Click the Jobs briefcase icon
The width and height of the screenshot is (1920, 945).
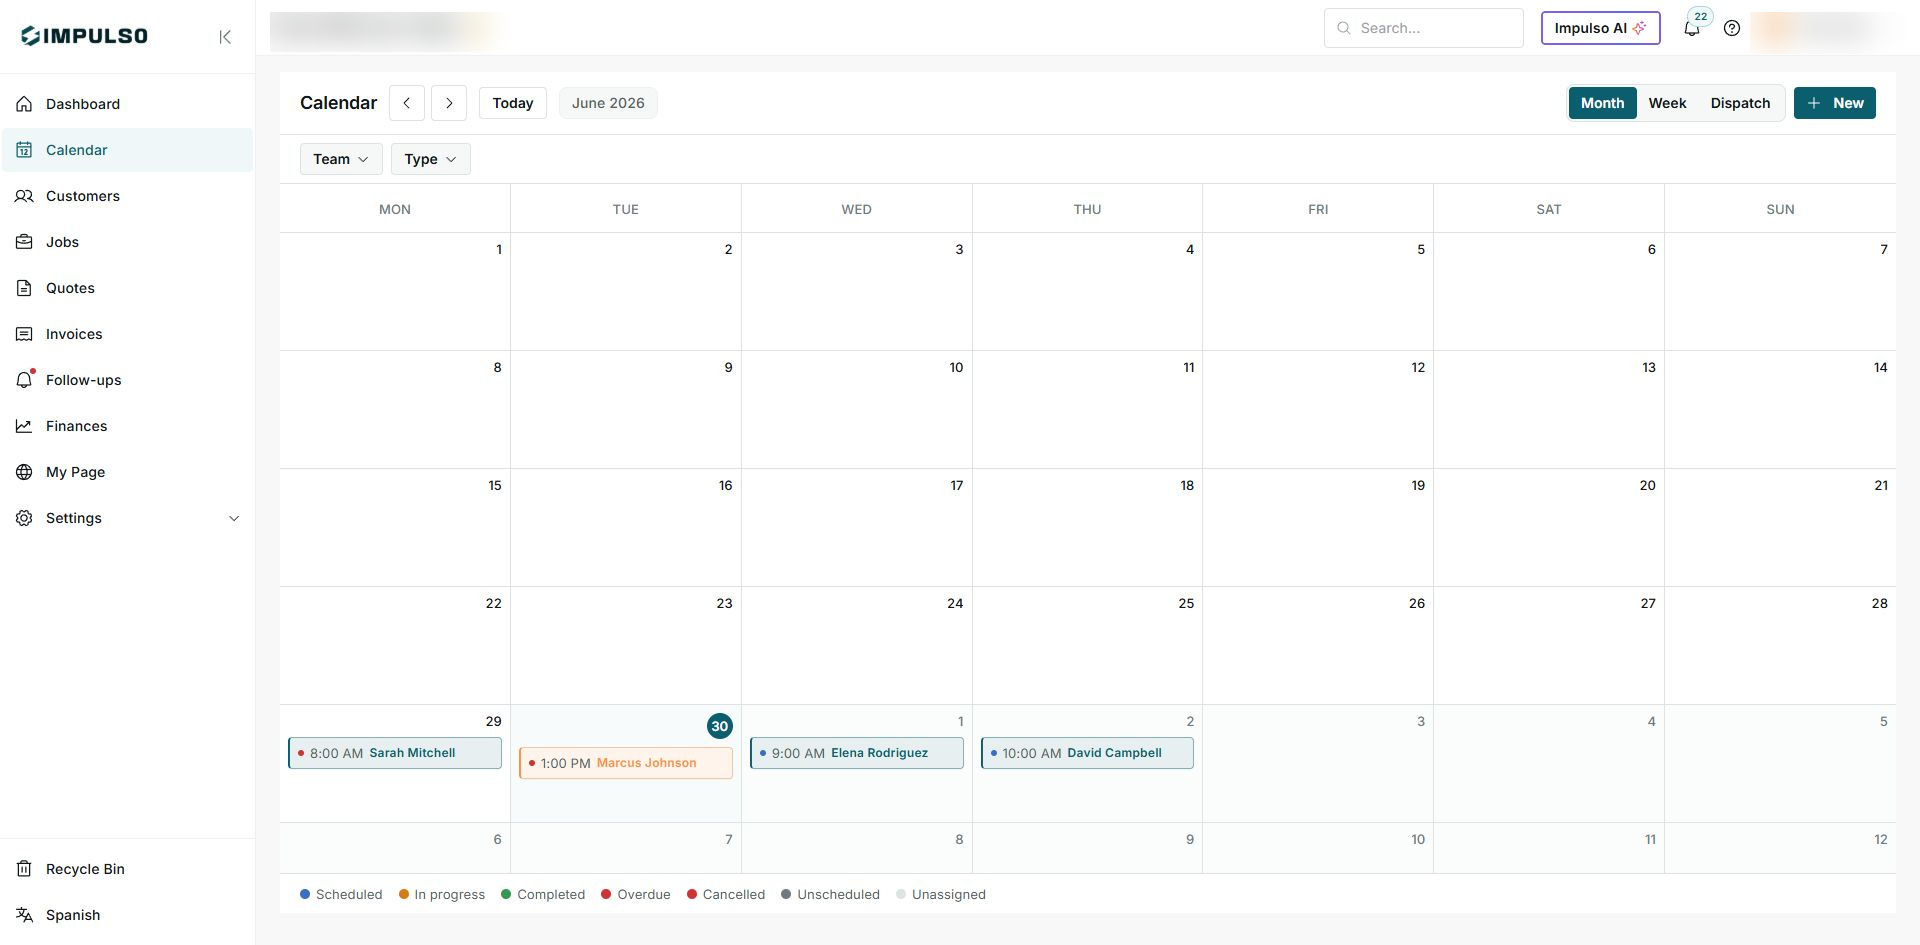tap(24, 242)
